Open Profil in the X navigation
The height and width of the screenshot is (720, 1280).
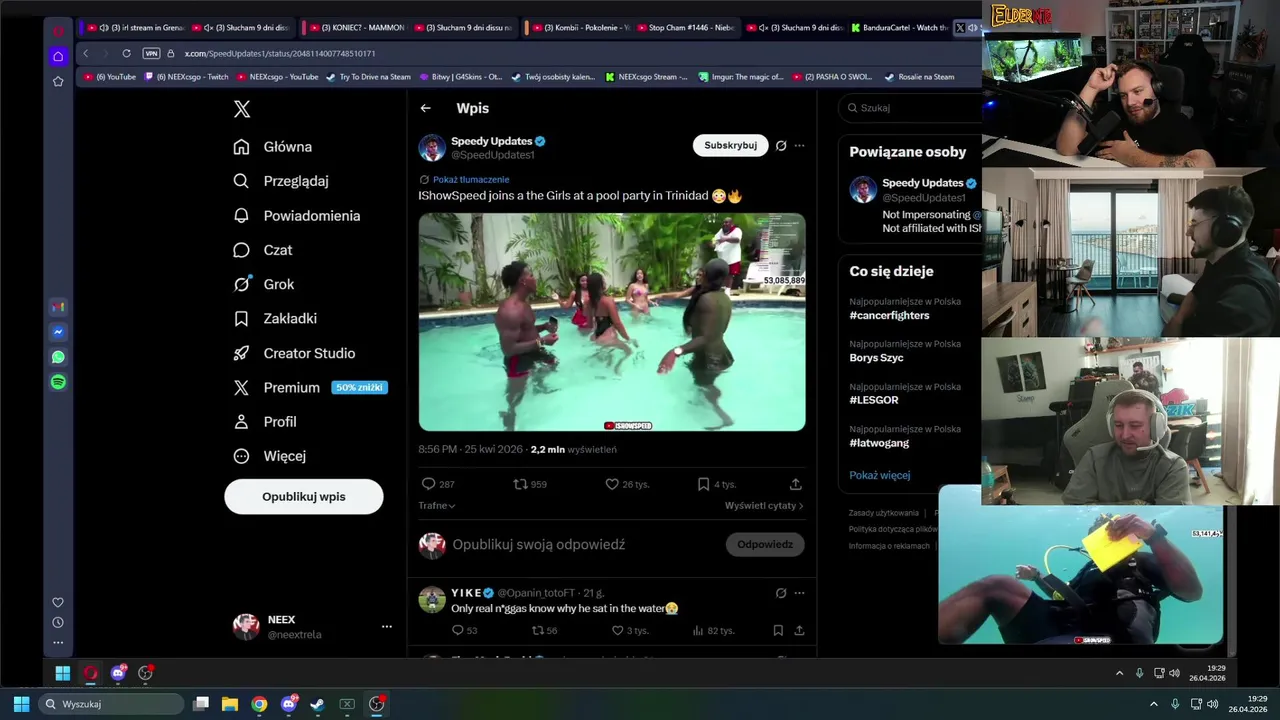(265, 422)
